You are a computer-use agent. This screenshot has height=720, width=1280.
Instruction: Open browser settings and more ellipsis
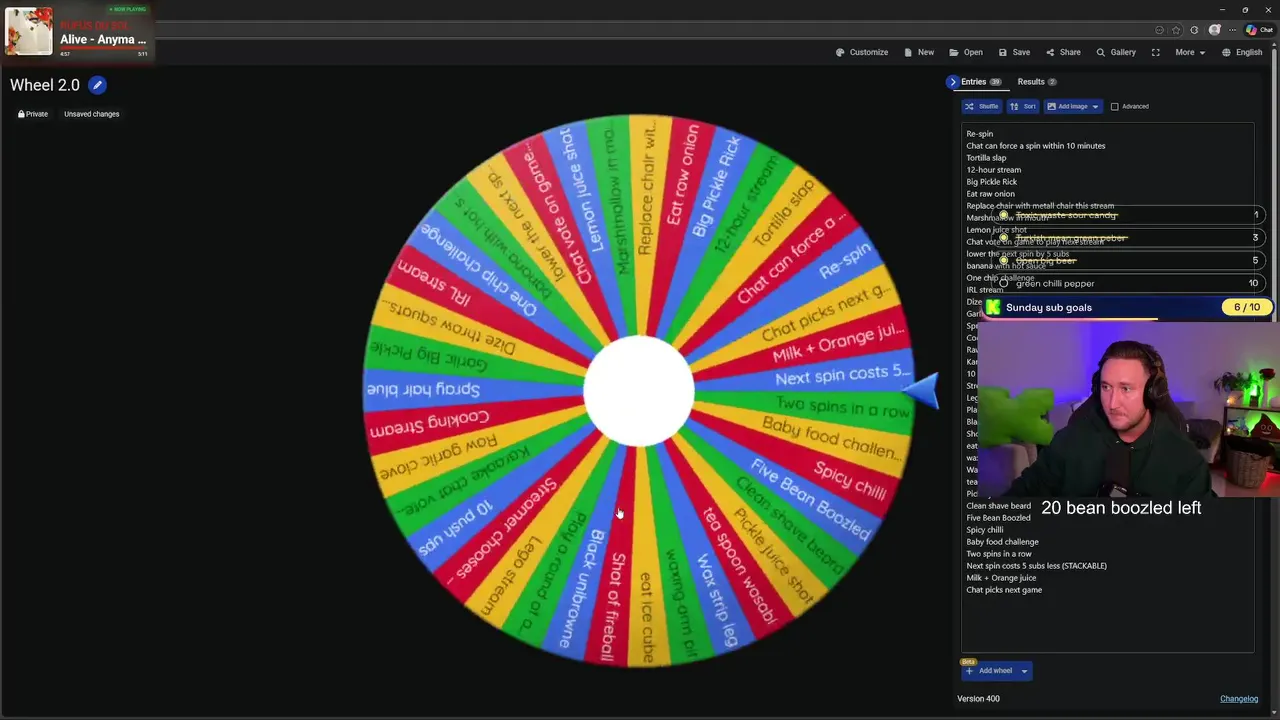[1232, 30]
